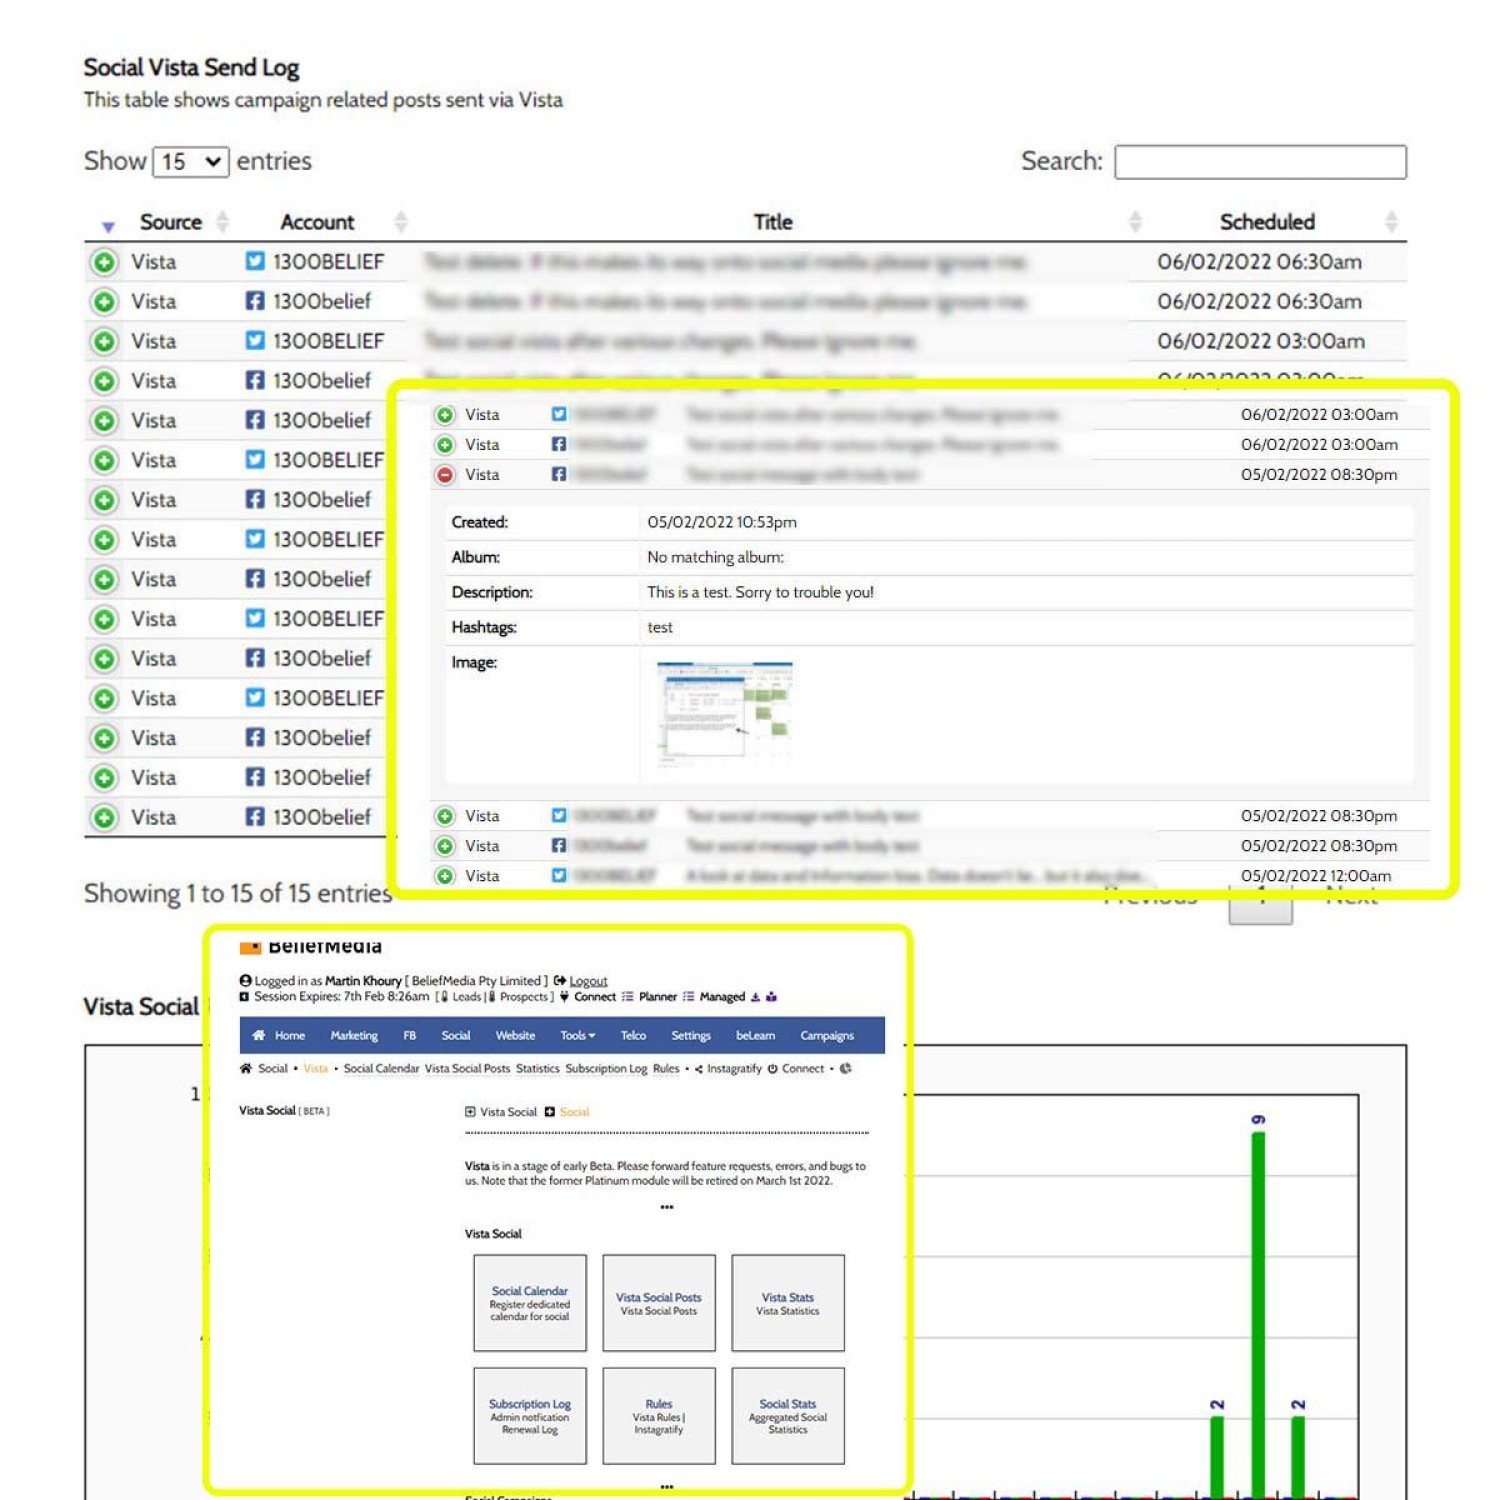Click the Twitter icon beside first 1300BELIEF account
The image size is (1500, 1500).
click(255, 261)
